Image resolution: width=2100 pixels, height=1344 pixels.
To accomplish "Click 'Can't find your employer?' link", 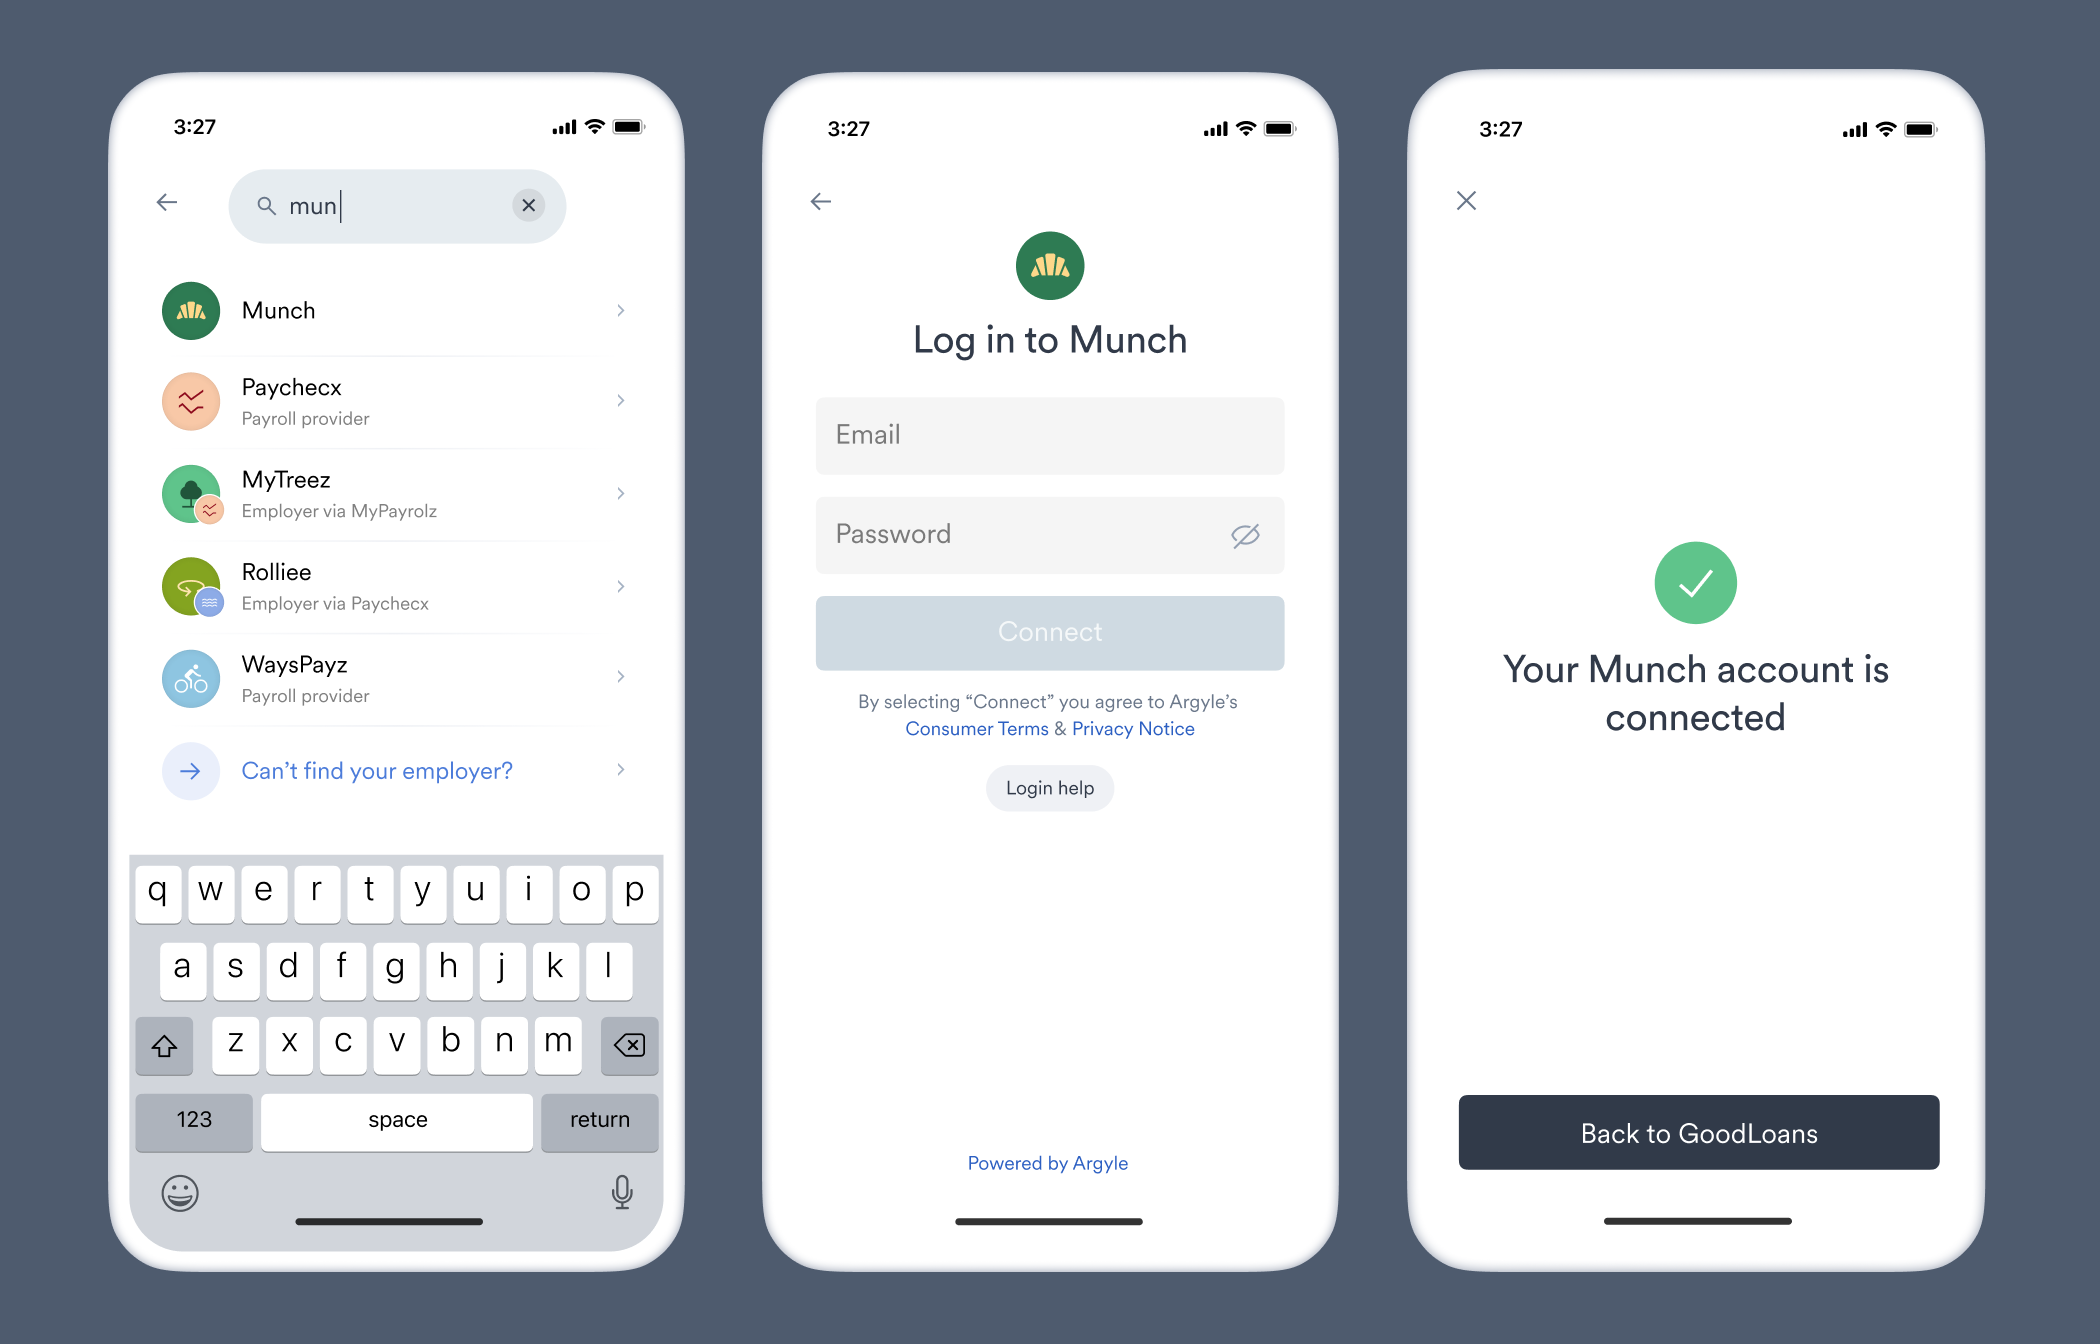I will (x=377, y=770).
